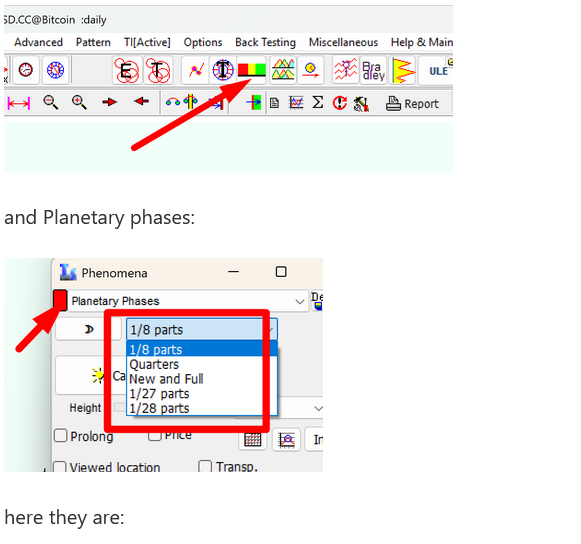
Task: Open the Back Testing menu
Action: pyautogui.click(x=265, y=43)
